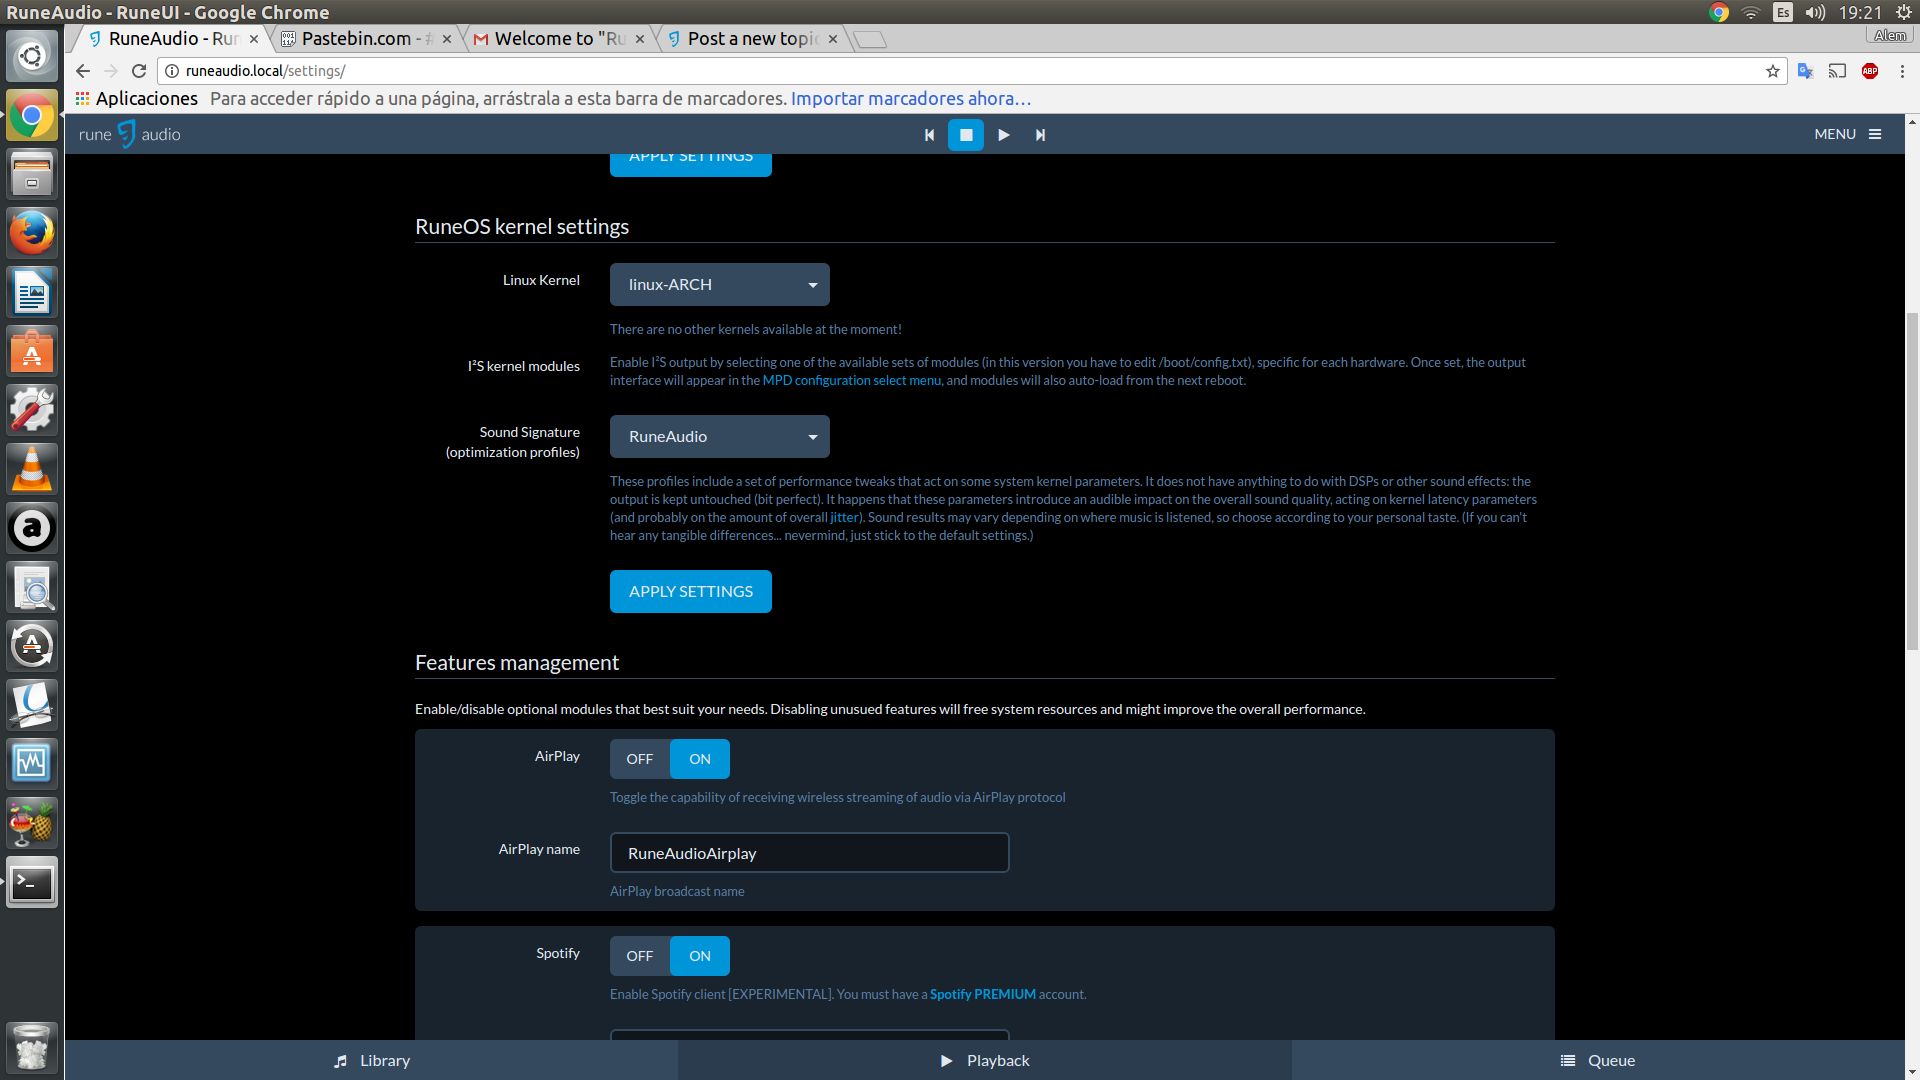Viewport: 1920px width, 1080px height.
Task: Launch VLC media player
Action: click(32, 470)
